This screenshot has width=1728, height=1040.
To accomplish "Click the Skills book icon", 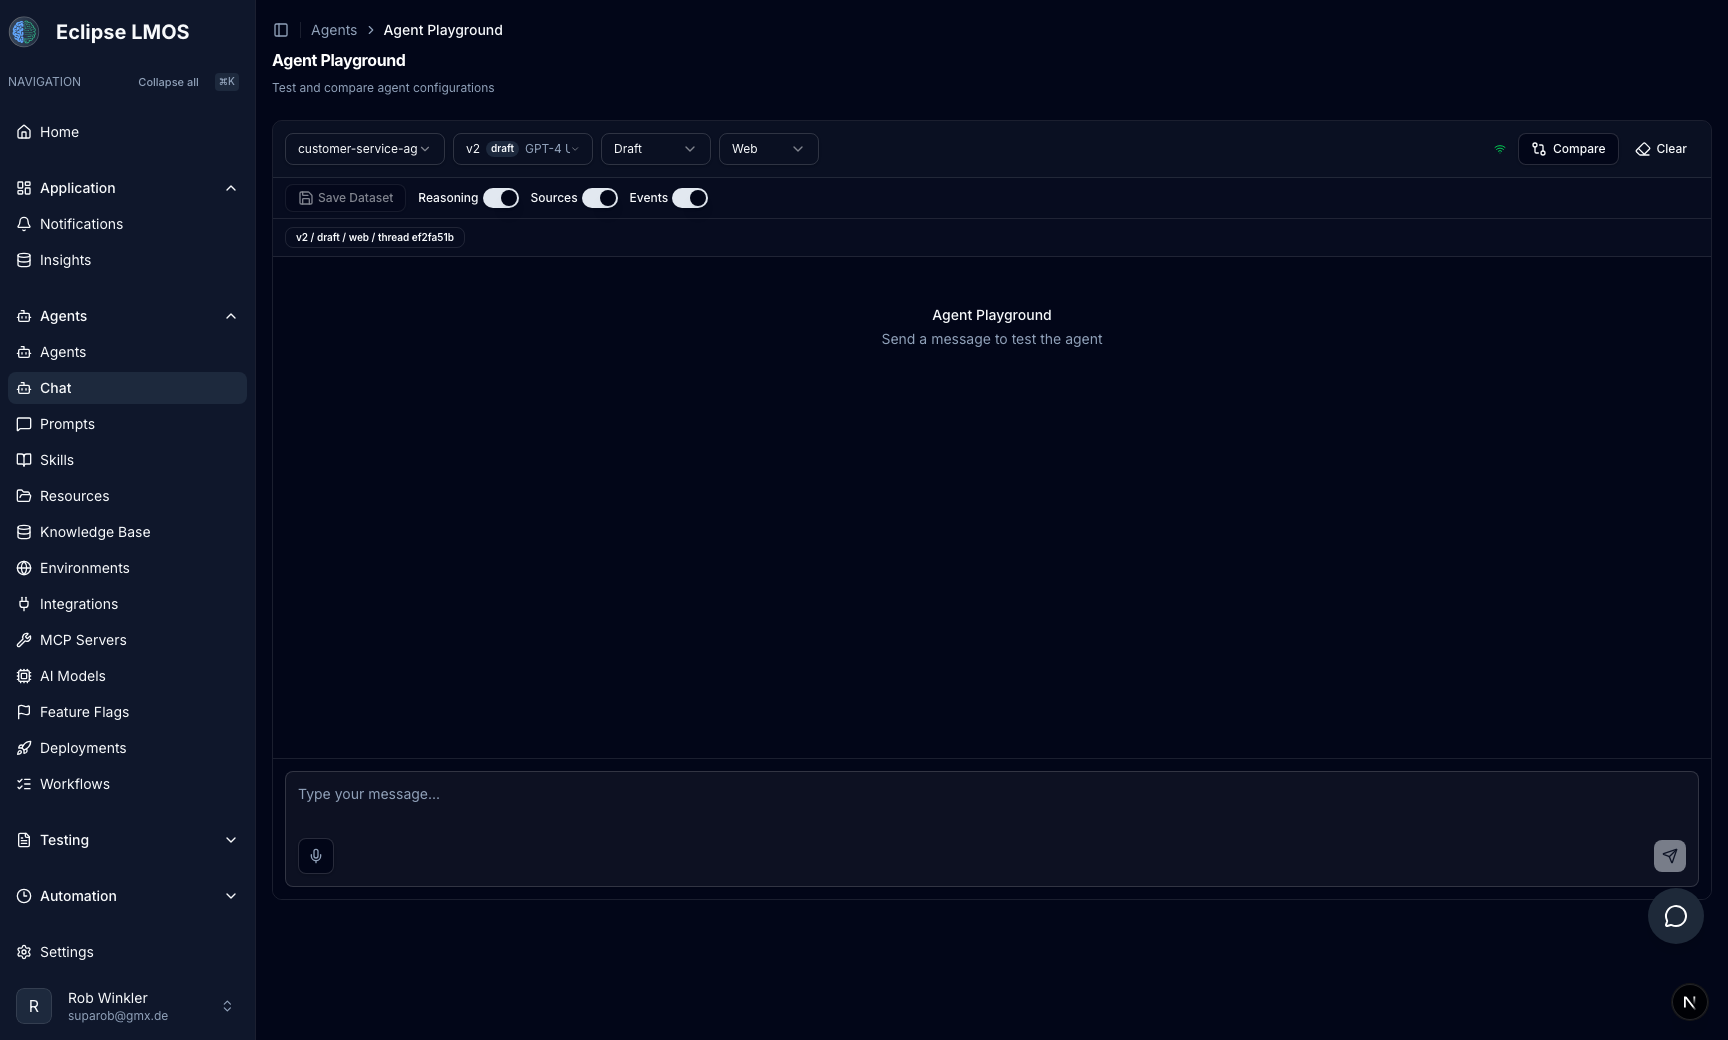I will coord(24,460).
